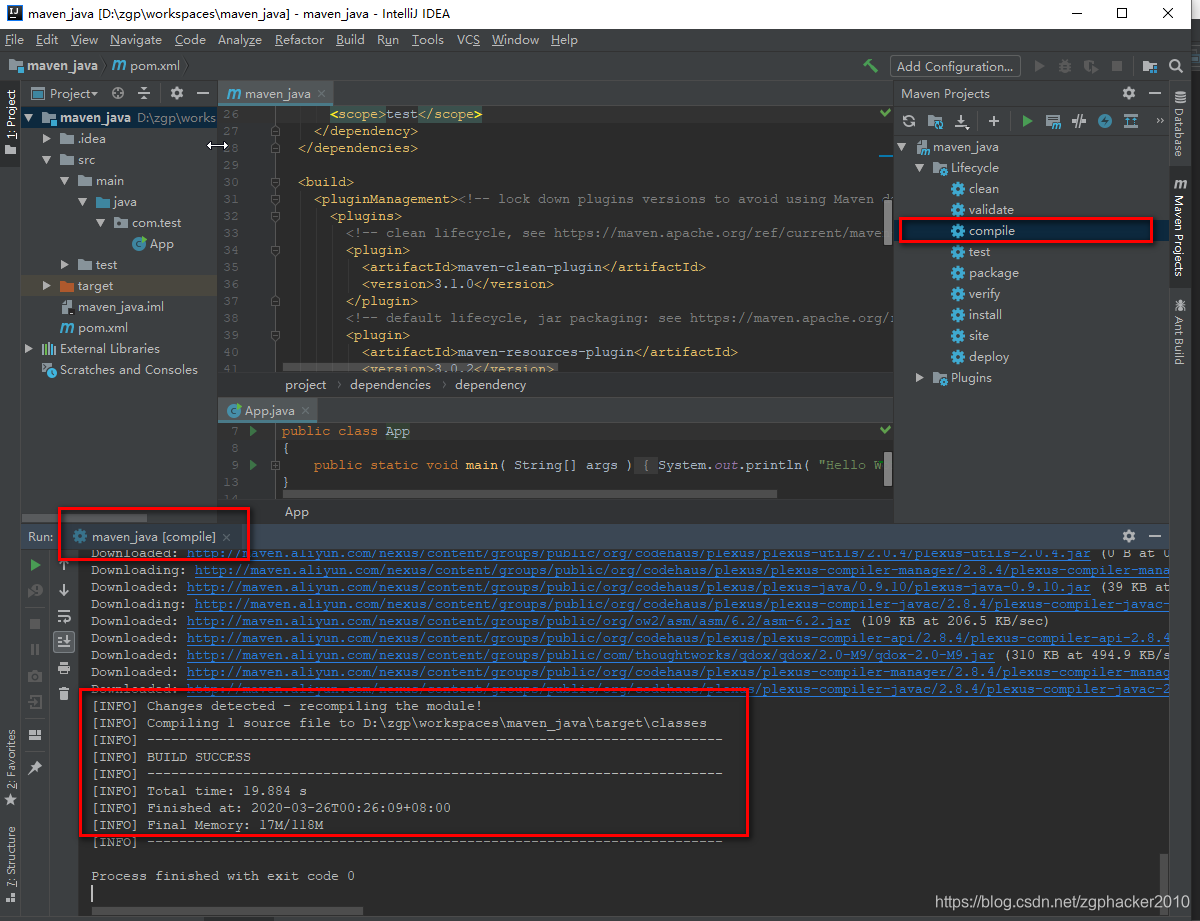This screenshot has width=1200, height=921.
Task: Open the Database side tool window
Action: tap(1179, 124)
